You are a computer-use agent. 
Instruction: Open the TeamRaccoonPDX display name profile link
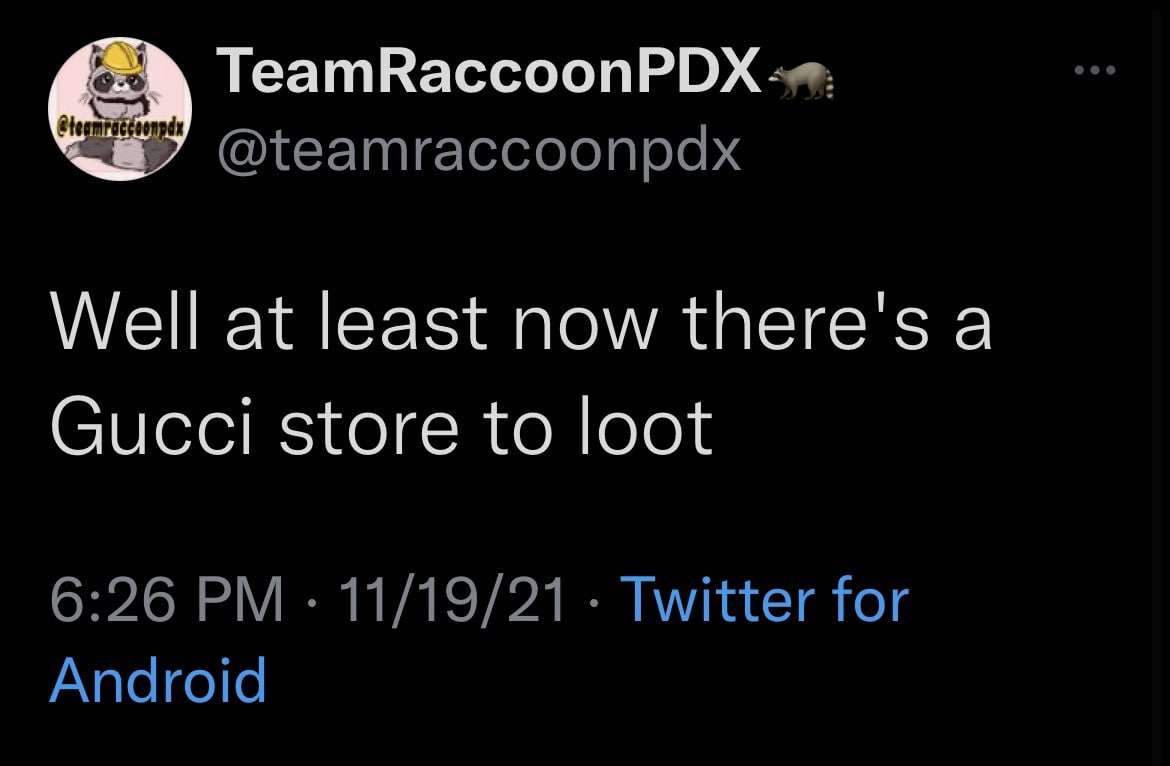click(490, 73)
